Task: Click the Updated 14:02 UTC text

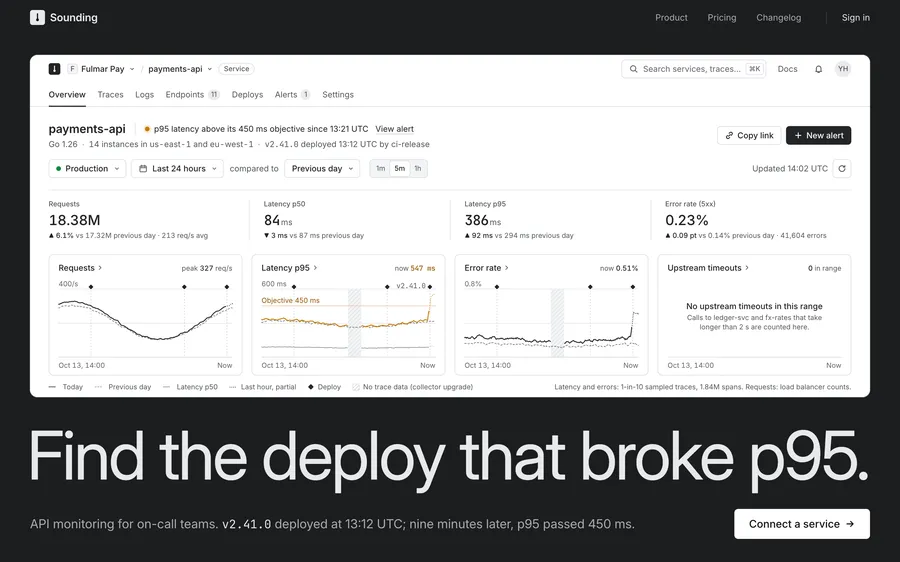Action: click(x=790, y=169)
